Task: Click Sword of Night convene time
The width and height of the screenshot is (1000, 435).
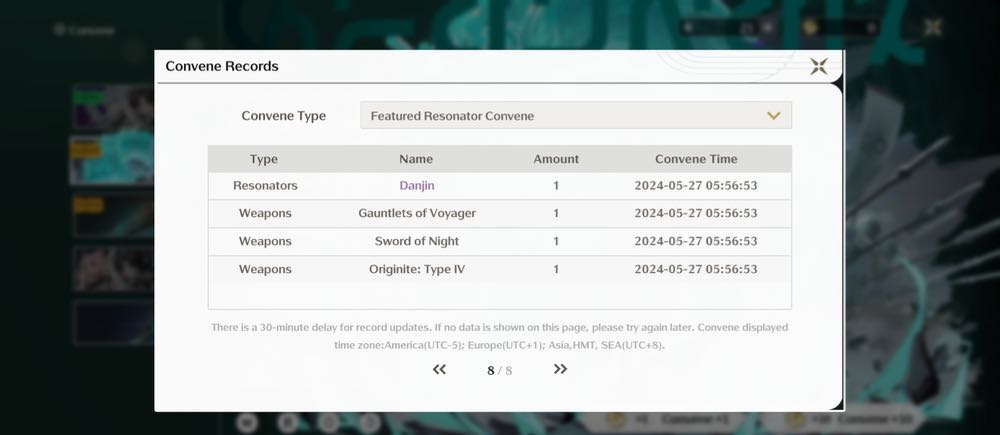Action: pyautogui.click(x=696, y=241)
